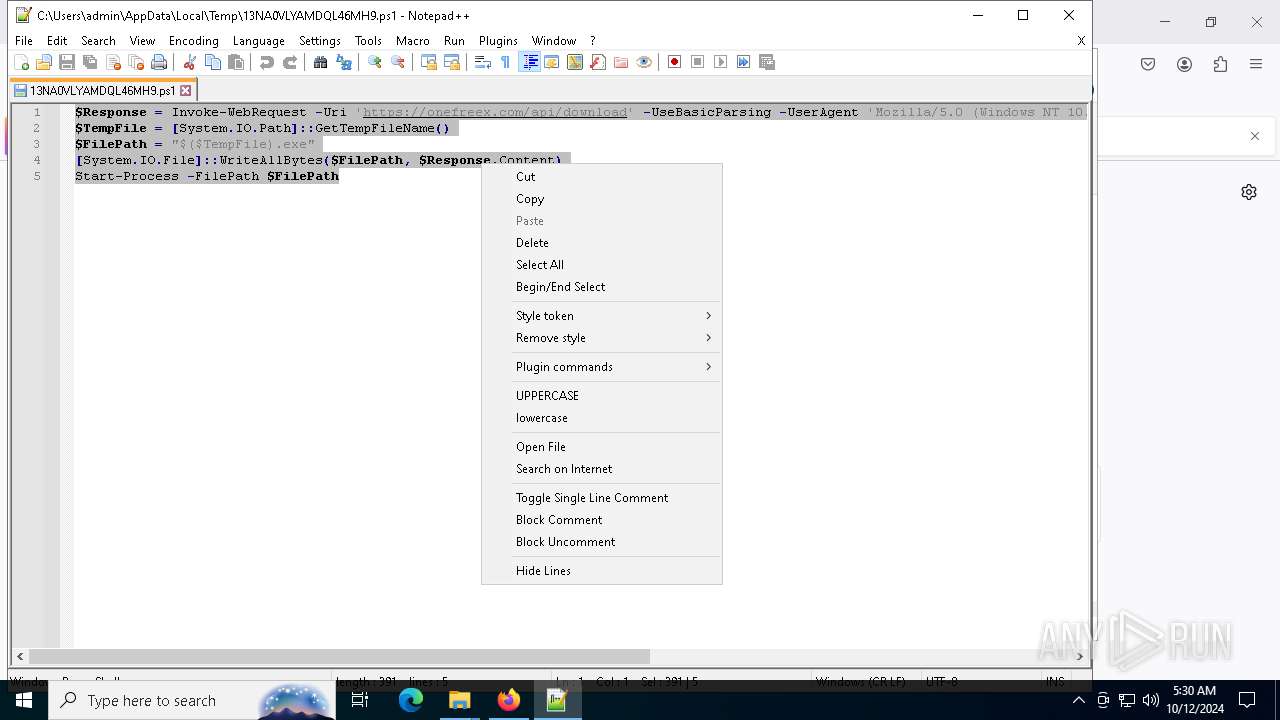Open the Document Map toolbar icon
The image size is (1280, 720).
pos(575,62)
